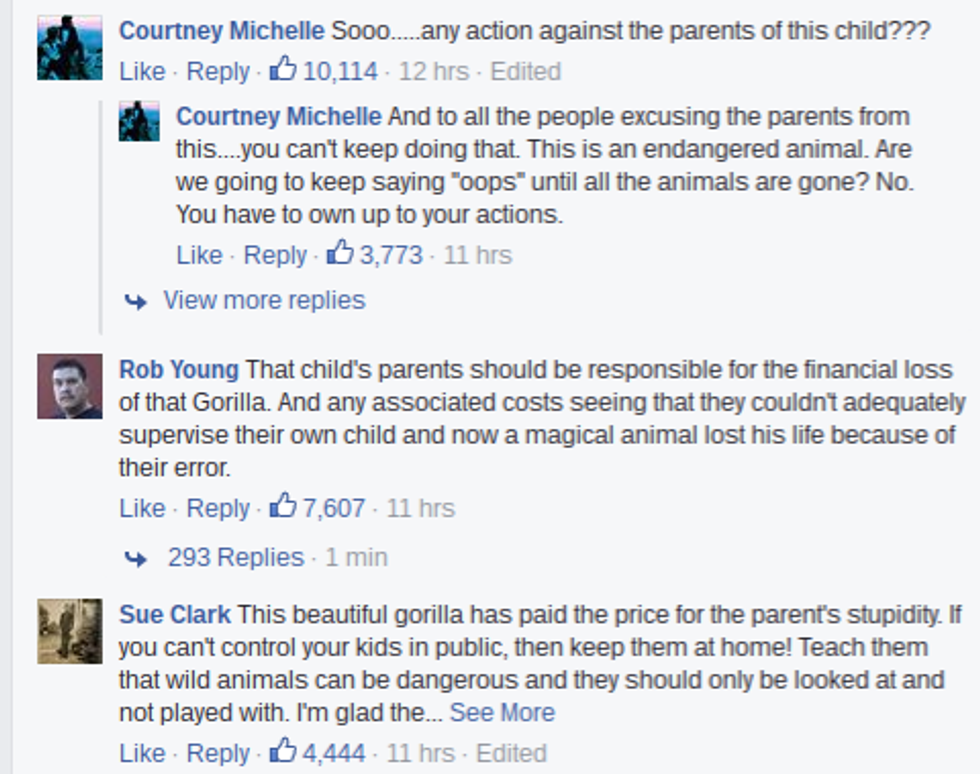Click thumbs-up icon showing 7,607 likes
This screenshot has width=980, height=774.
click(x=284, y=507)
